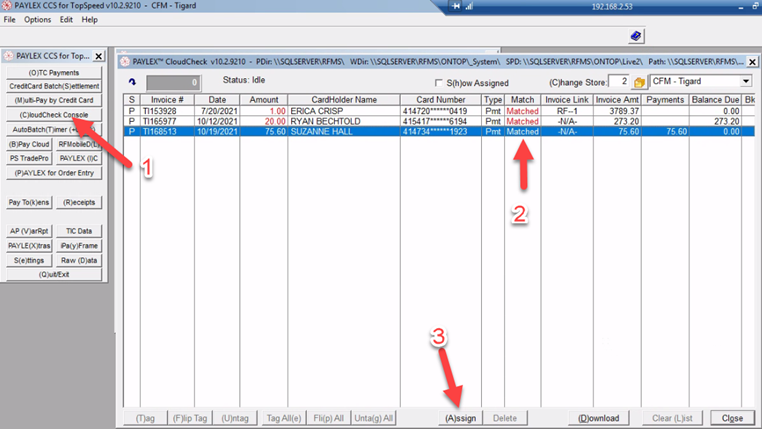Image resolution: width=762 pixels, height=429 pixels.
Task: Open the Edit menu
Action: click(66, 20)
